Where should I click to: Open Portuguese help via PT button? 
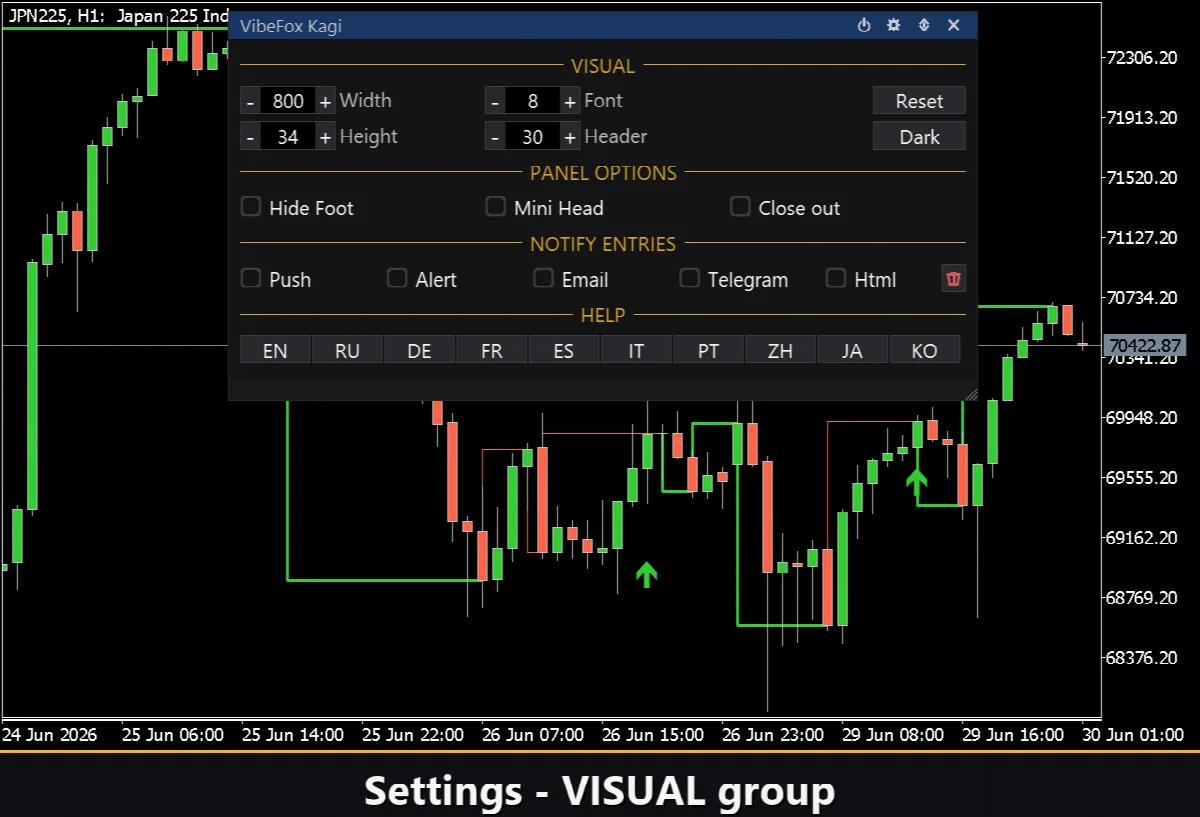[708, 350]
